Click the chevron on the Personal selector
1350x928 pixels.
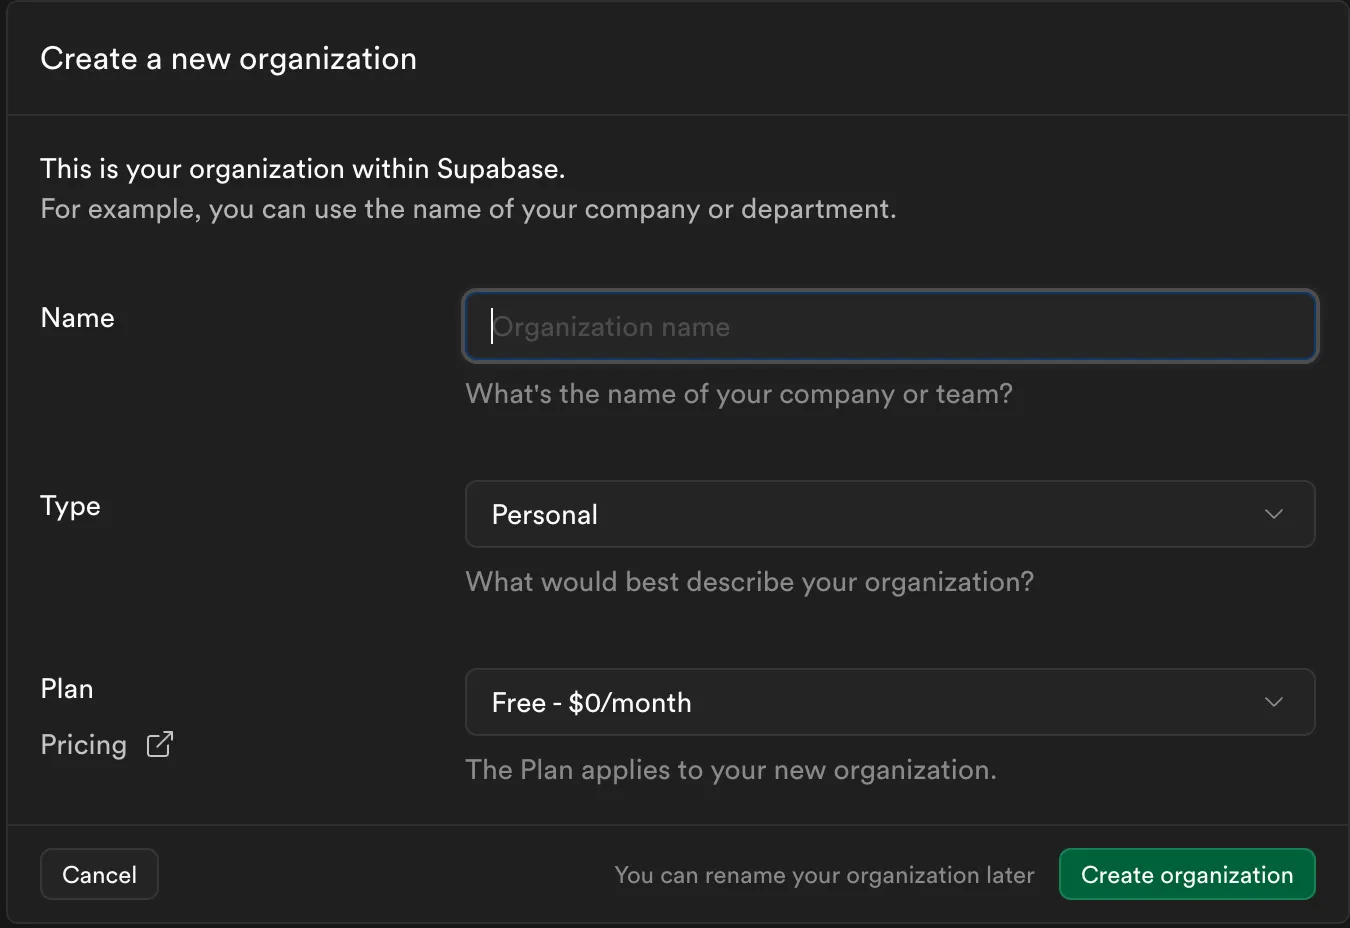click(1273, 514)
